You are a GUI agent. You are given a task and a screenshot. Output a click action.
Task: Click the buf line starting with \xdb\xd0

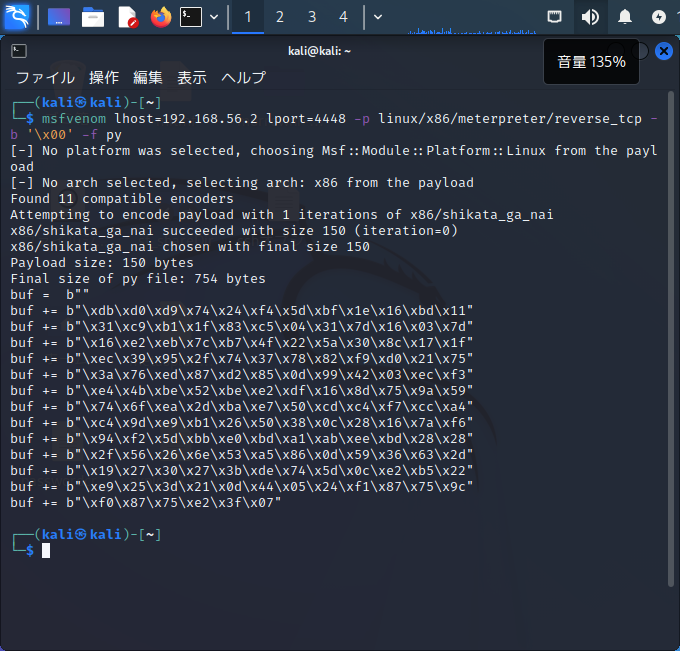coord(242,311)
